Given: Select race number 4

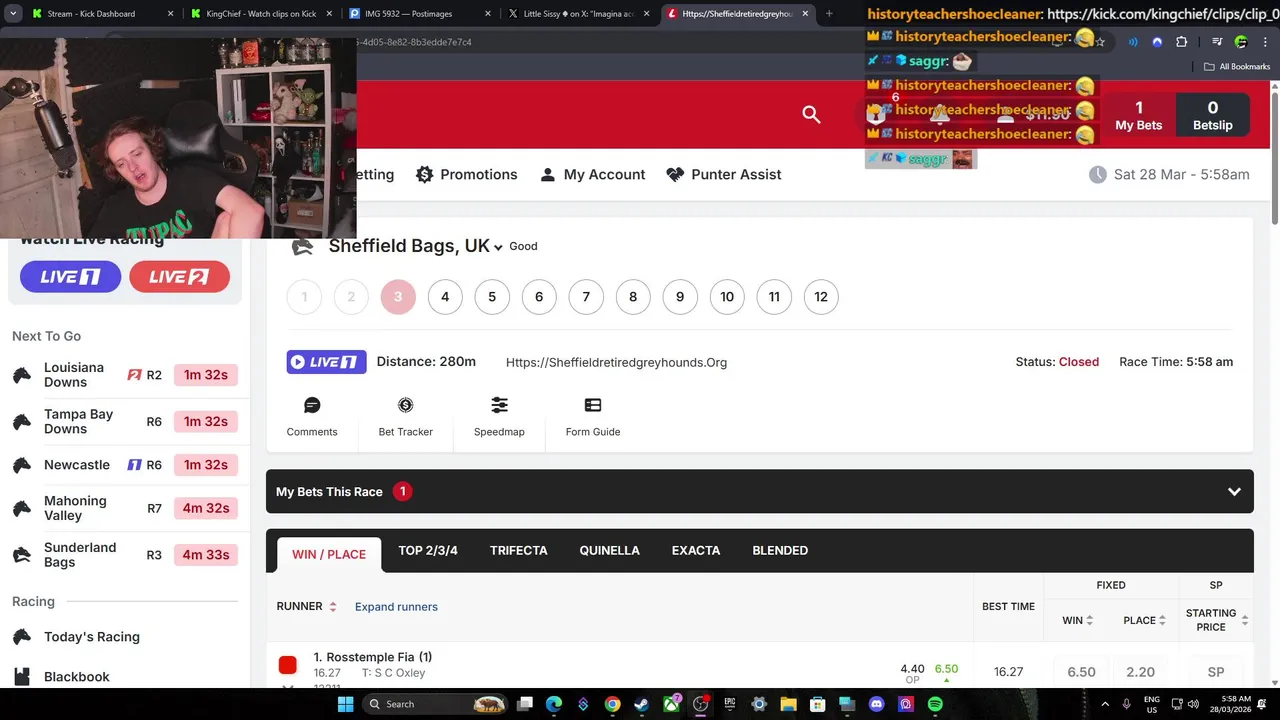Looking at the screenshot, I should (445, 297).
